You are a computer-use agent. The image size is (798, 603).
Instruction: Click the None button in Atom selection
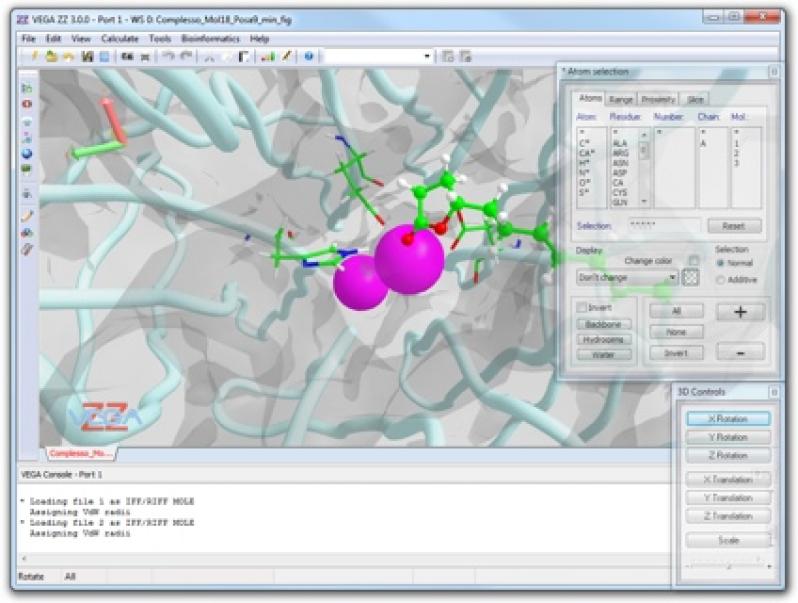676,332
